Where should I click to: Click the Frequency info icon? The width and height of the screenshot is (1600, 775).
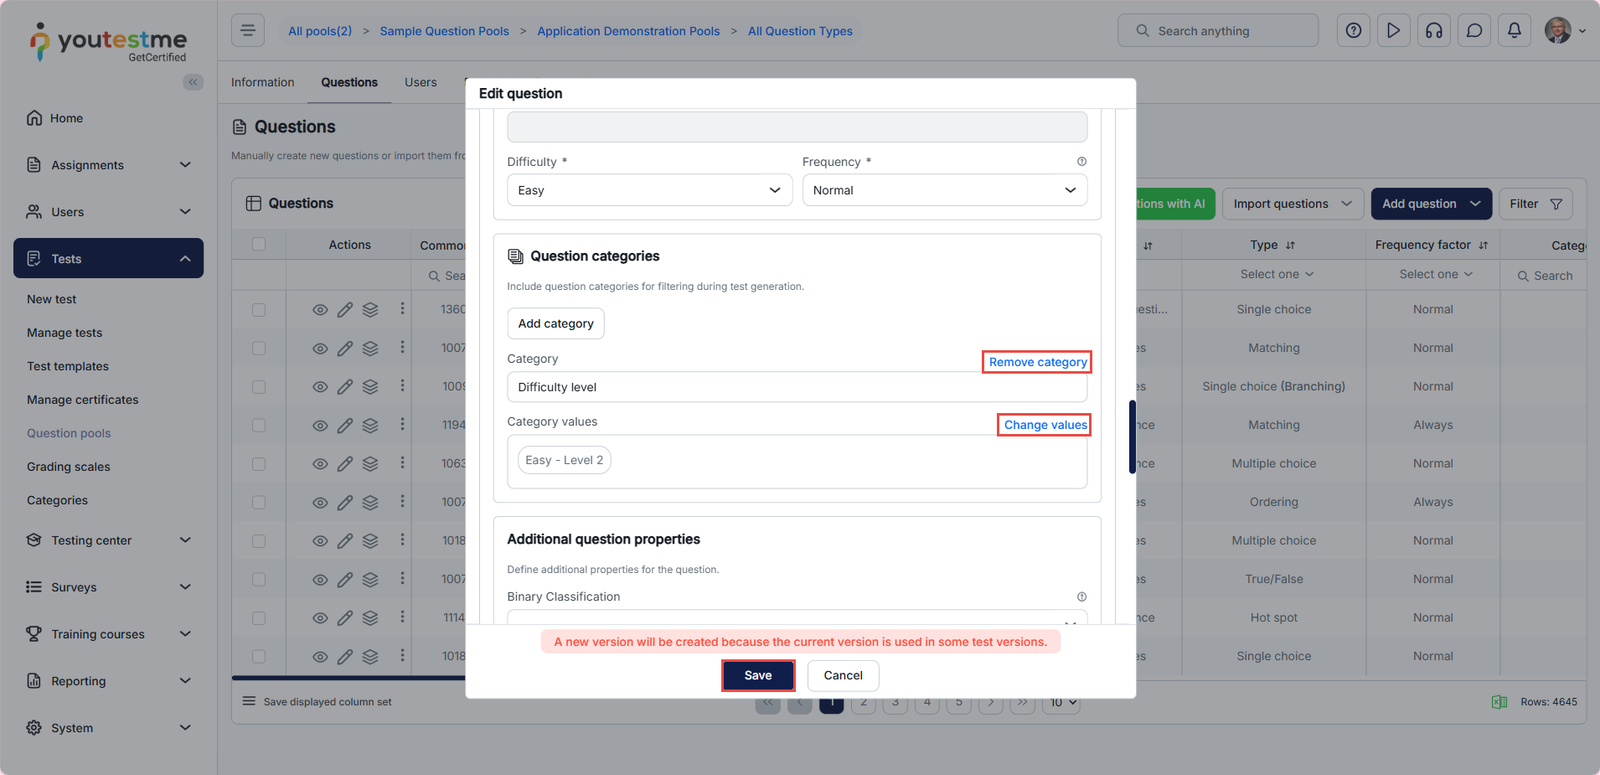pyautogui.click(x=1081, y=162)
